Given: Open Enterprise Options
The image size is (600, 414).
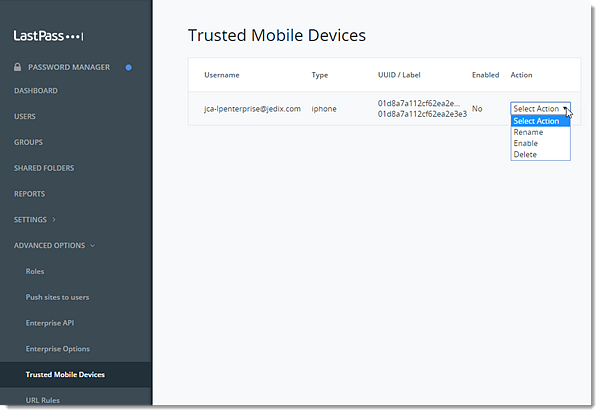Looking at the screenshot, I should click(58, 349).
